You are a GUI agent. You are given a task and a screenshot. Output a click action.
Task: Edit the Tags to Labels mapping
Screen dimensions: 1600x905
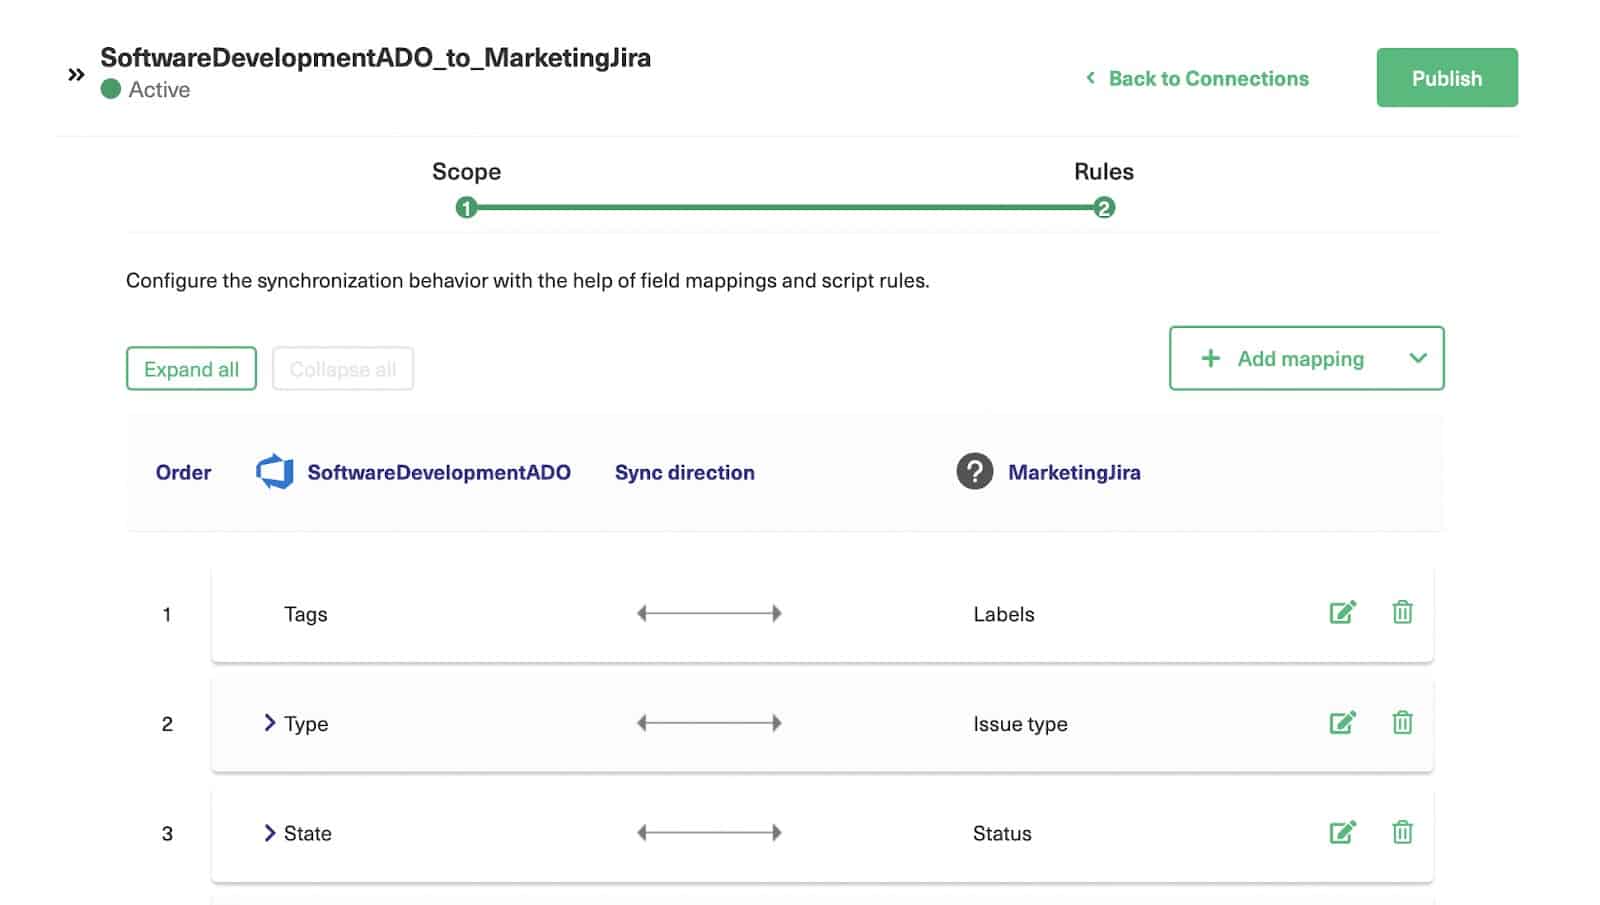(x=1343, y=612)
